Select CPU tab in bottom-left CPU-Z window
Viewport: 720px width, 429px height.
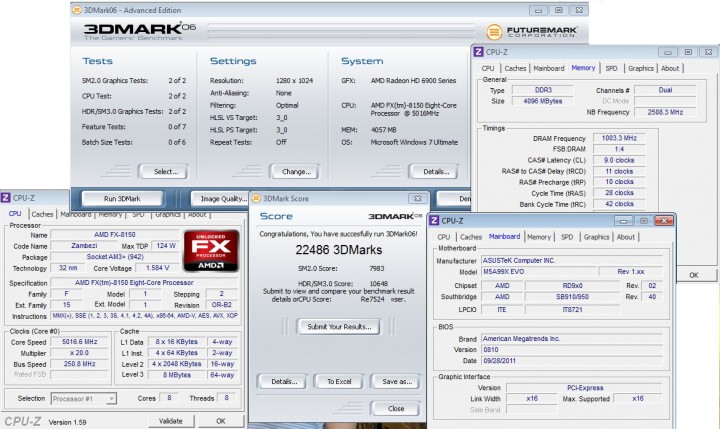pyautogui.click(x=15, y=214)
